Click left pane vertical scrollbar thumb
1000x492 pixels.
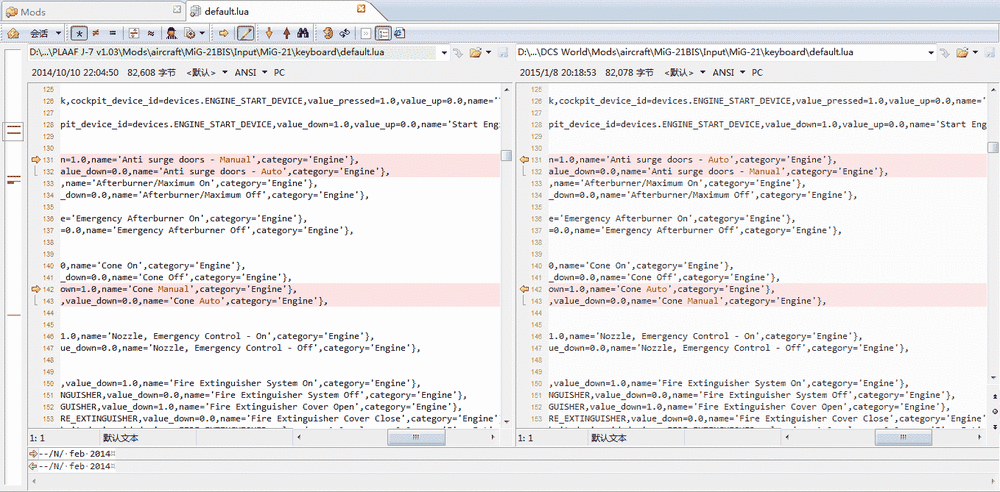point(506,156)
